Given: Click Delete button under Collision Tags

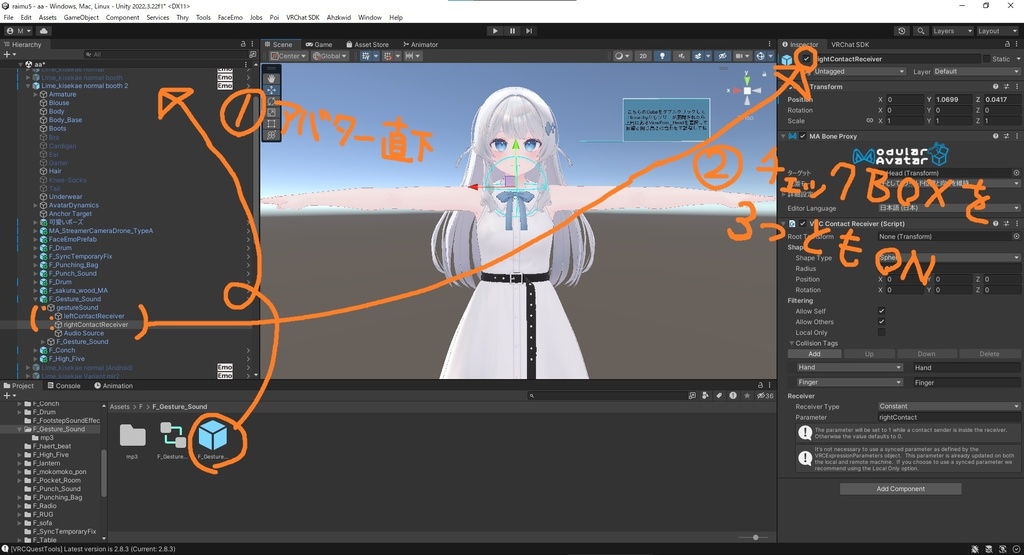Looking at the screenshot, I should pyautogui.click(x=989, y=354).
